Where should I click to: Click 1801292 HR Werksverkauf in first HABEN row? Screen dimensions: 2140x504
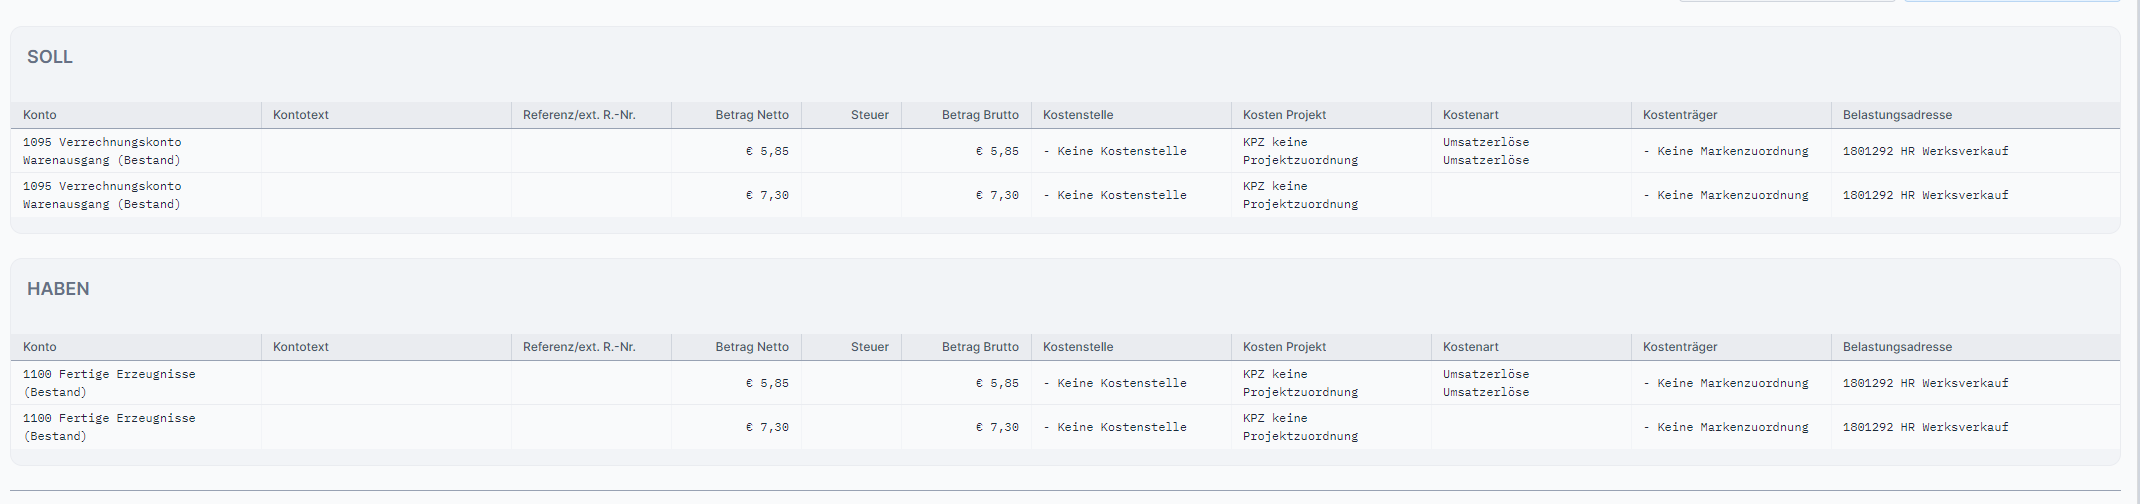tap(1925, 383)
